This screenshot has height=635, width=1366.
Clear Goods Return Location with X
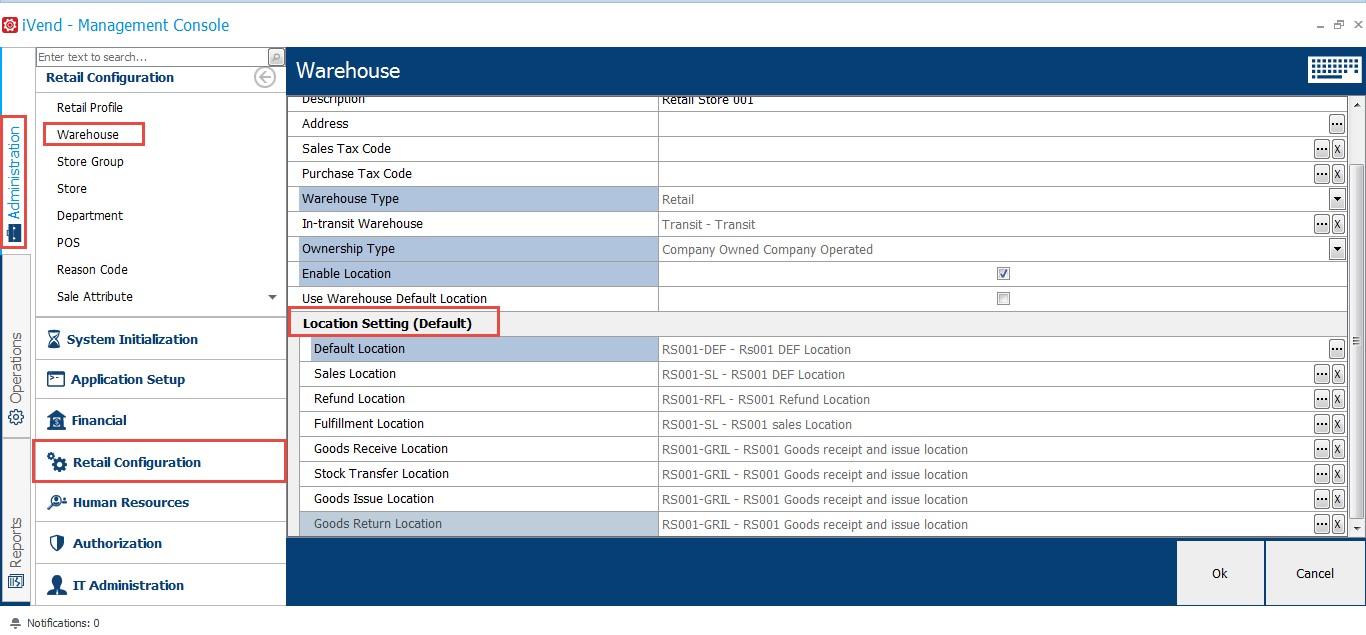click(1338, 524)
